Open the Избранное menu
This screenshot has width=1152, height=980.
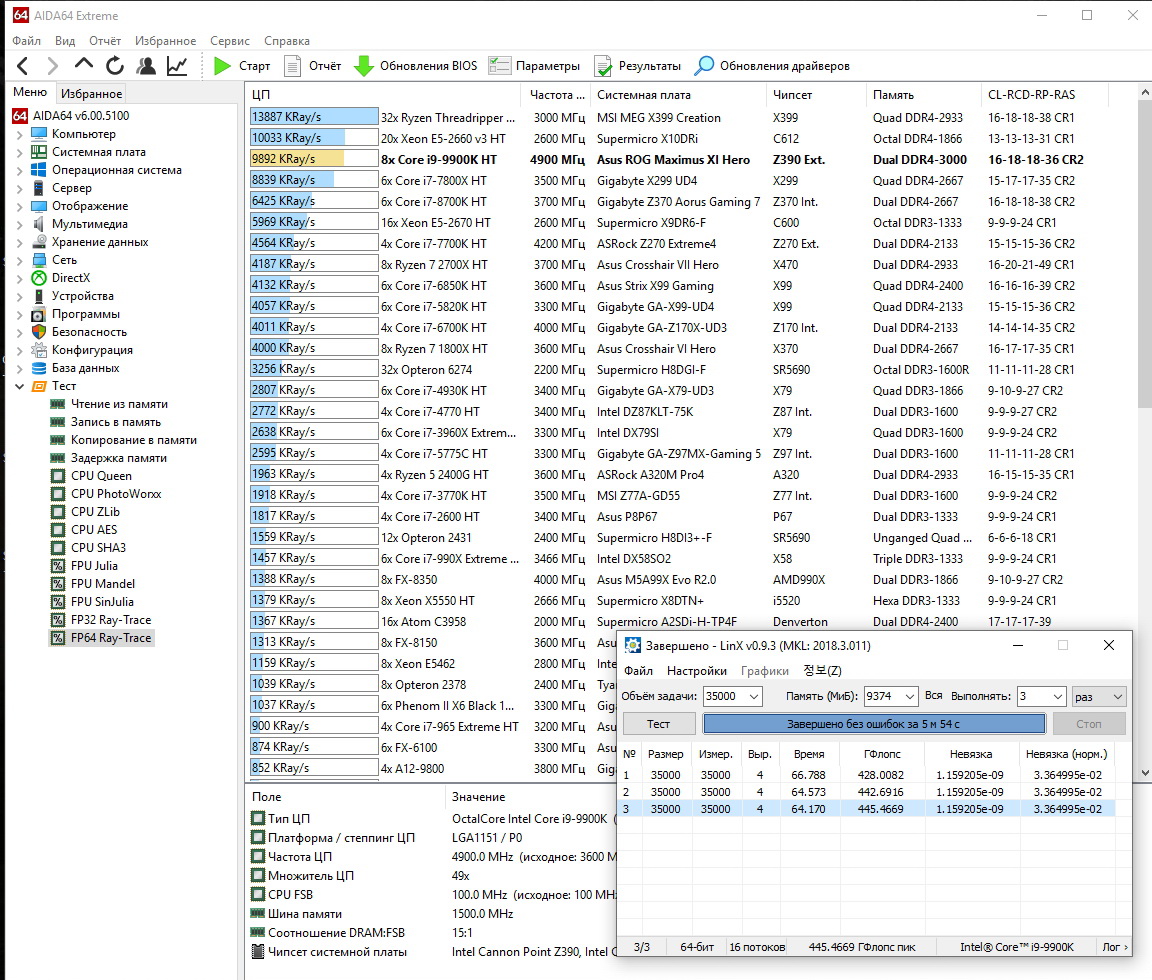click(165, 41)
